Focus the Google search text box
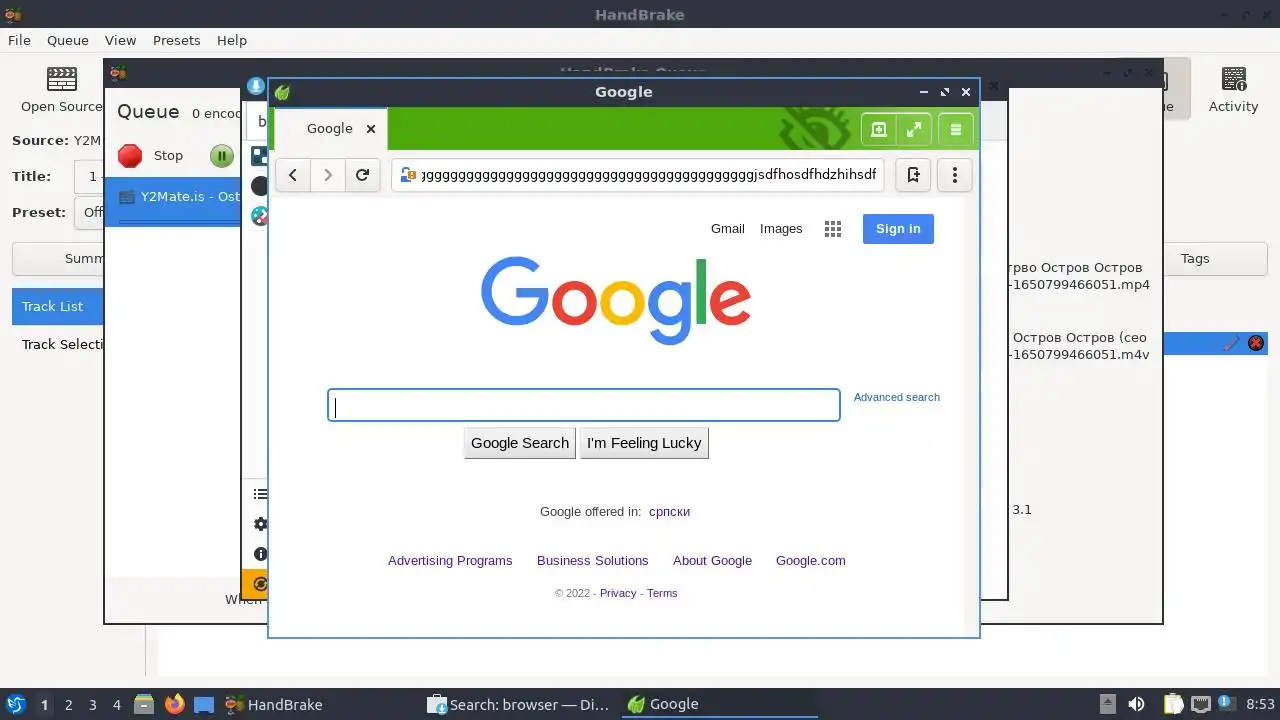This screenshot has height=720, width=1280. pos(584,405)
